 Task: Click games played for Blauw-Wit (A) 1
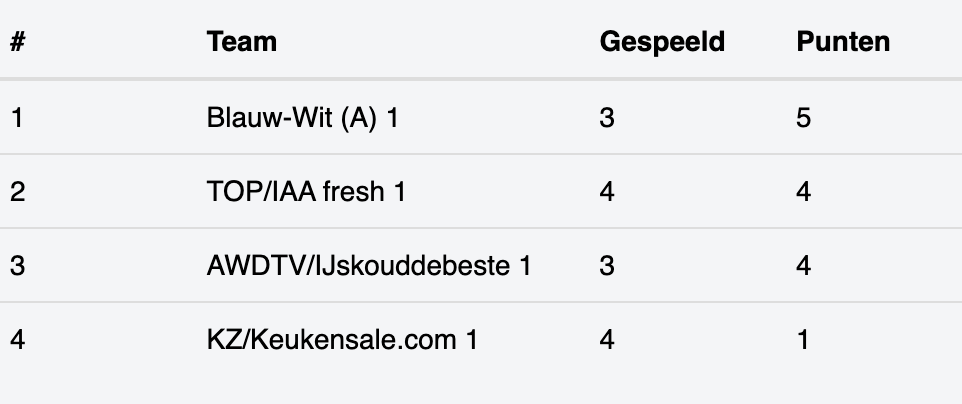point(607,117)
